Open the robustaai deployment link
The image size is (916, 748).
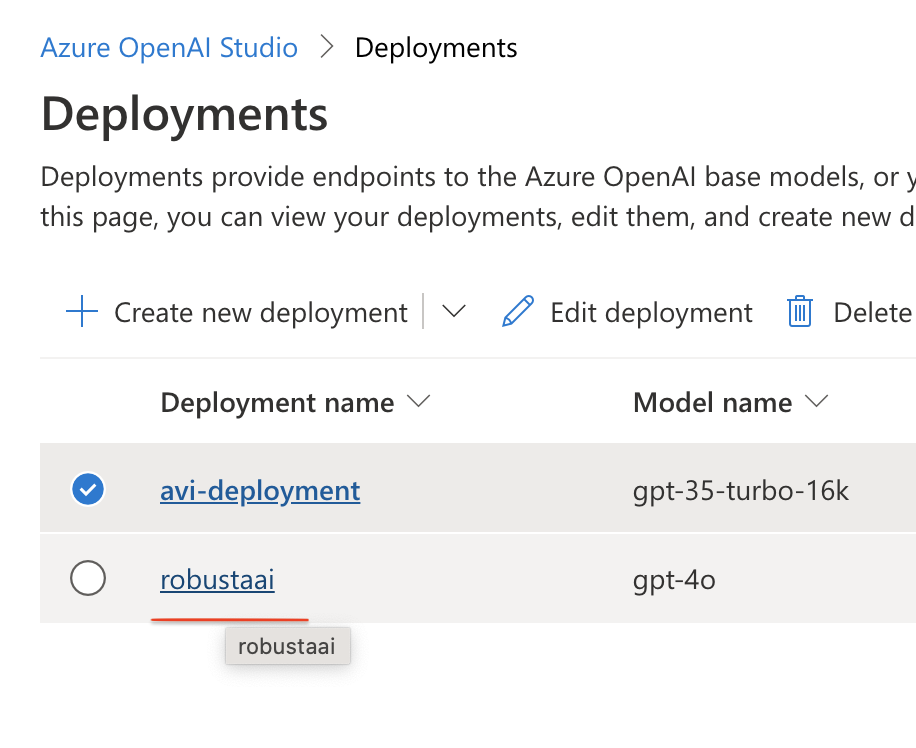click(x=217, y=579)
